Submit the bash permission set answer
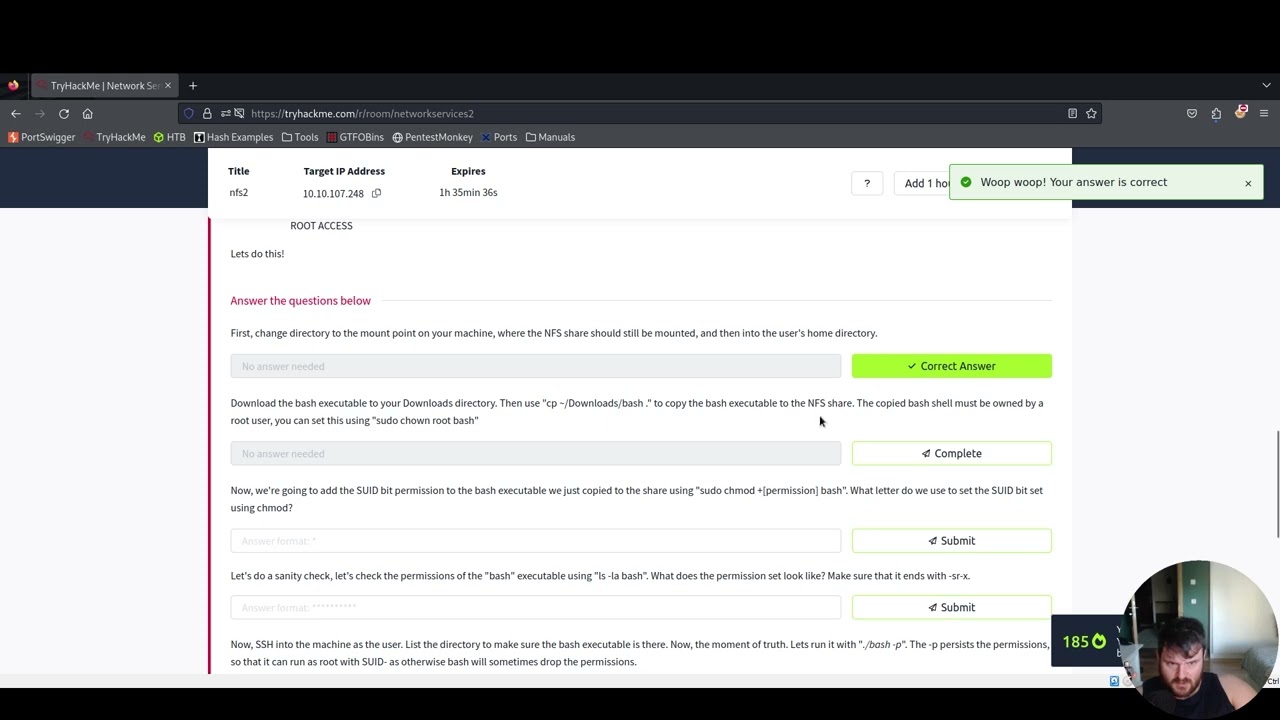1280x720 pixels. [x=952, y=608]
